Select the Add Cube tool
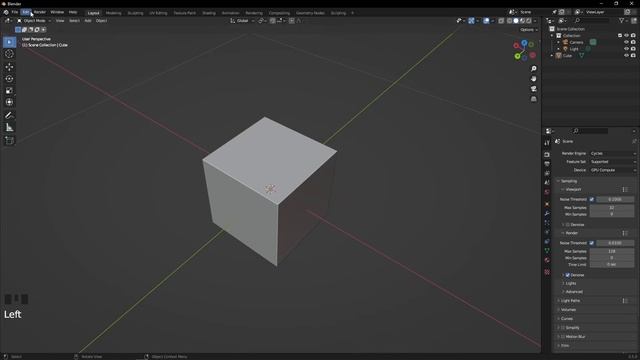The image size is (640, 360). [x=9, y=141]
